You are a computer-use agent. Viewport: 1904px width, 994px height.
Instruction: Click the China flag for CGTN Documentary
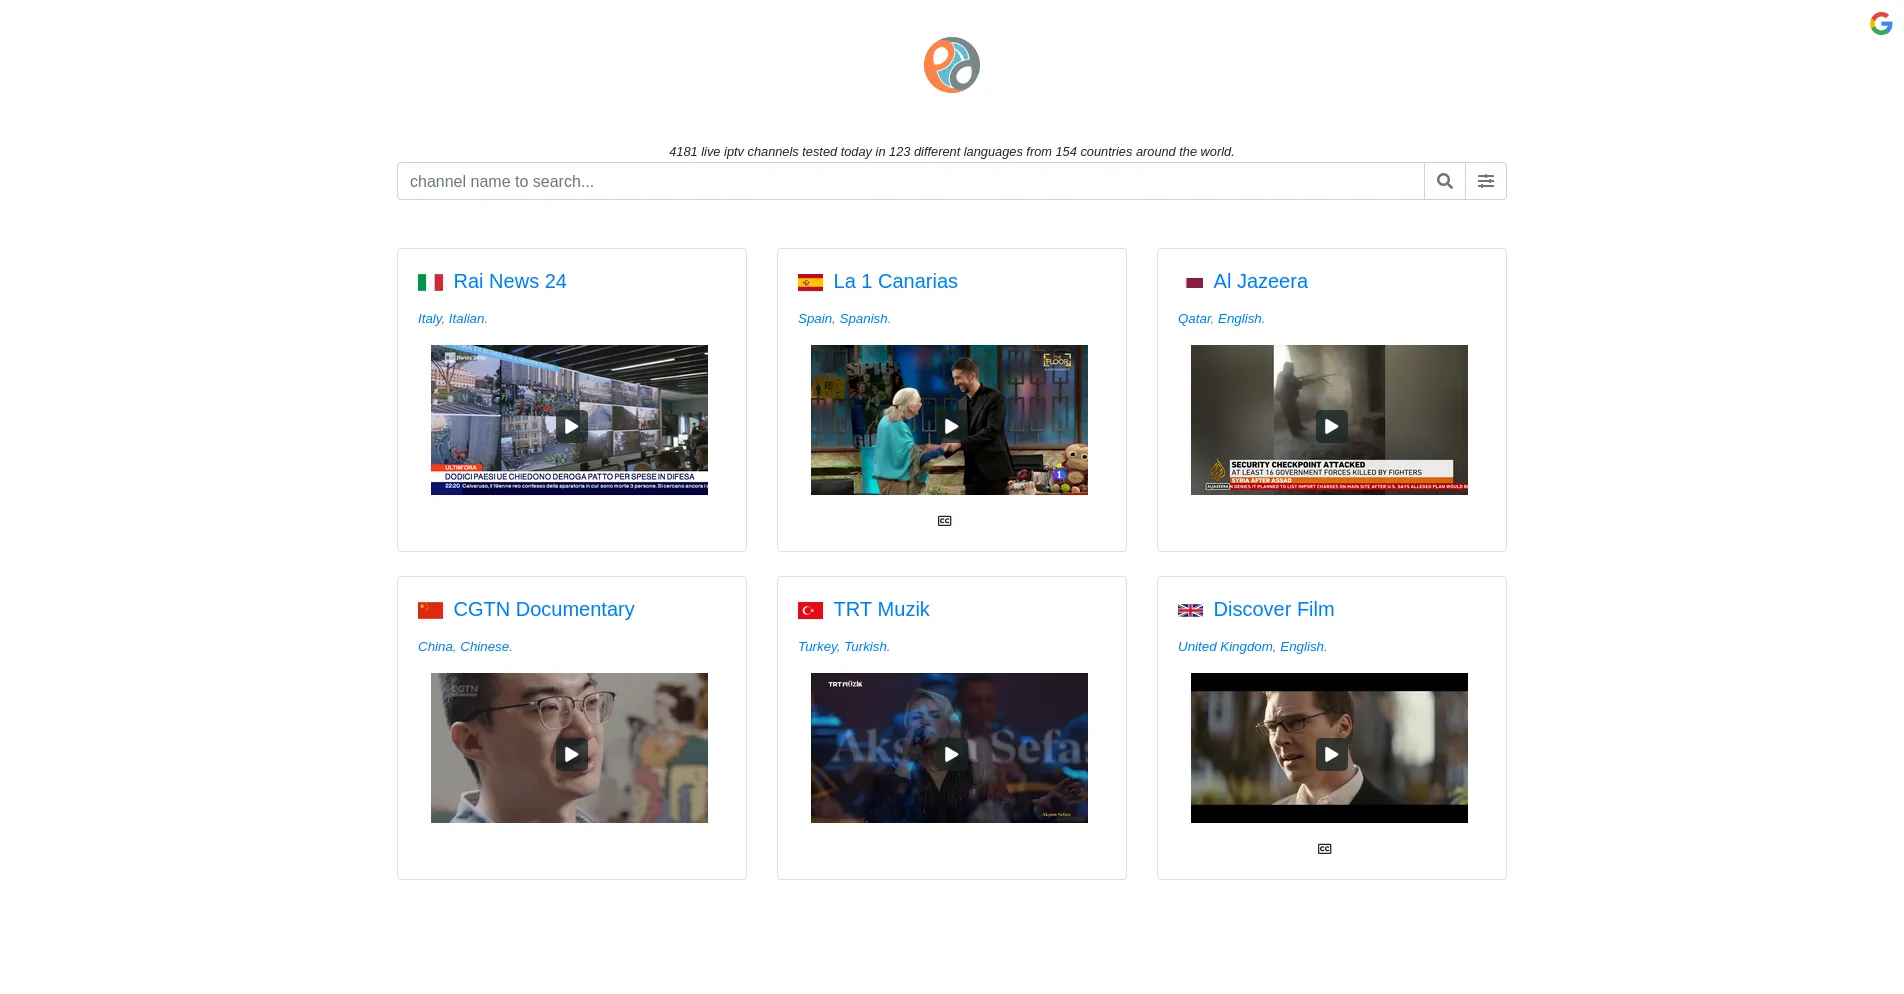(431, 610)
